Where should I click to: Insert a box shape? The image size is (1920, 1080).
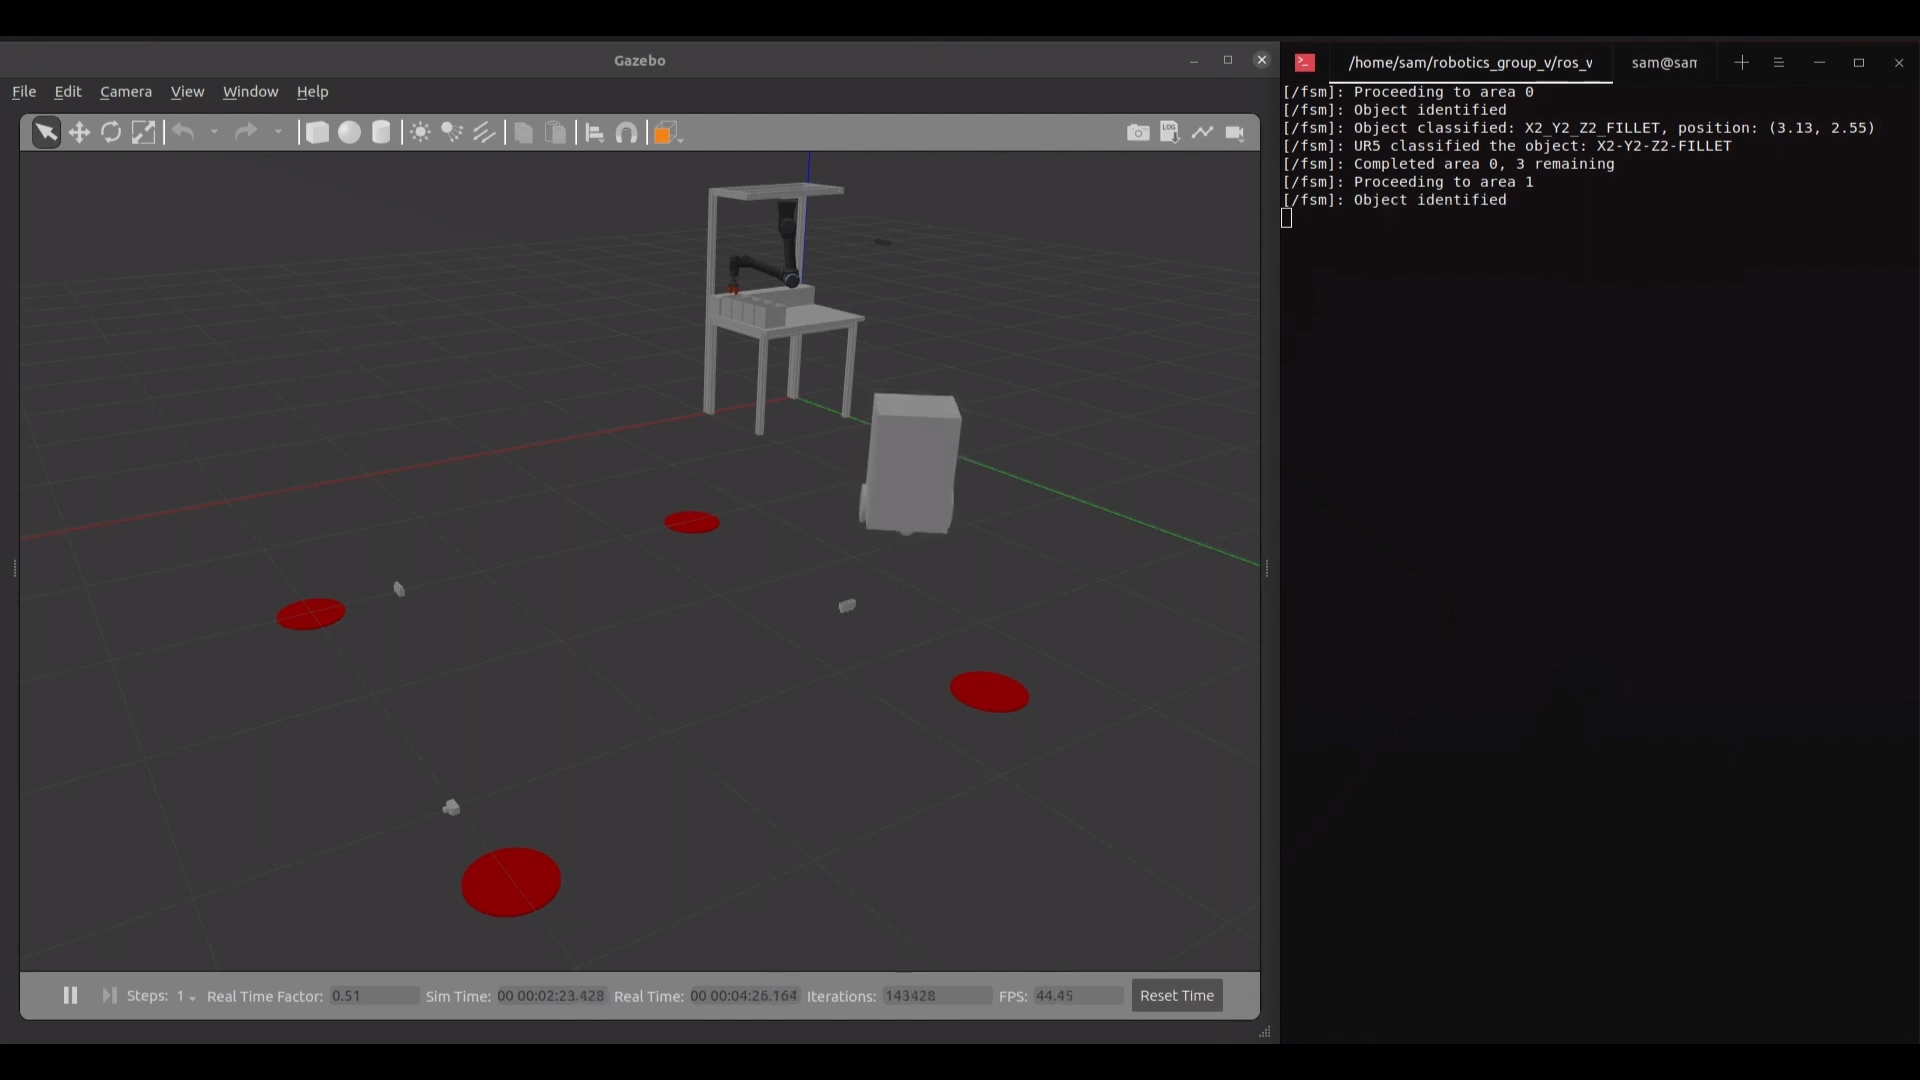tap(317, 132)
